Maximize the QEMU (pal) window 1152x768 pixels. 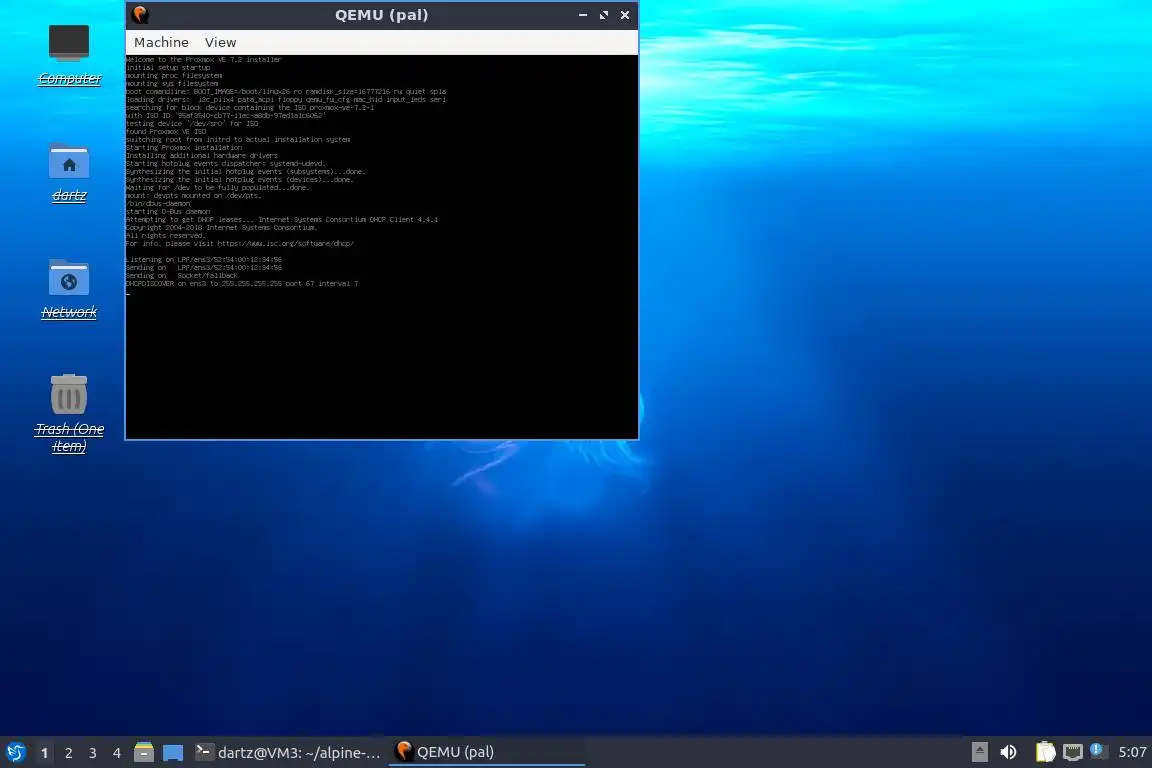[604, 15]
